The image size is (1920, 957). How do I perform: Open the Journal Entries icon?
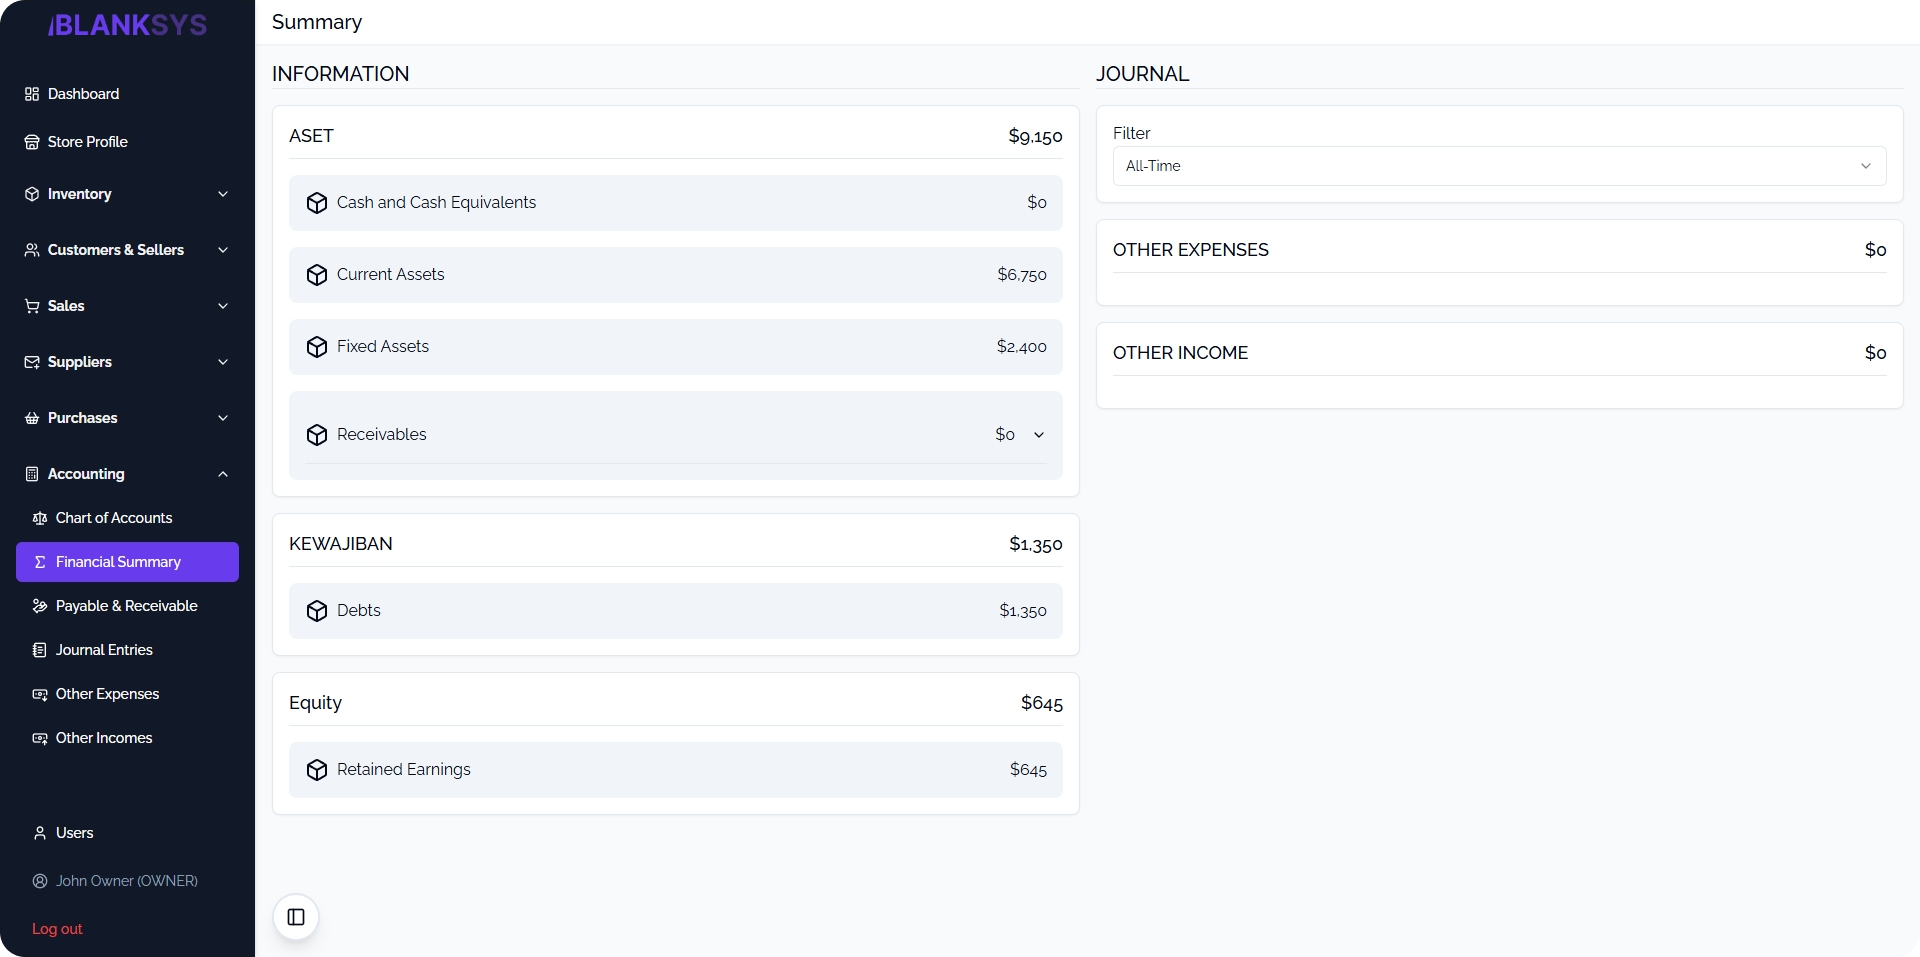tap(39, 650)
